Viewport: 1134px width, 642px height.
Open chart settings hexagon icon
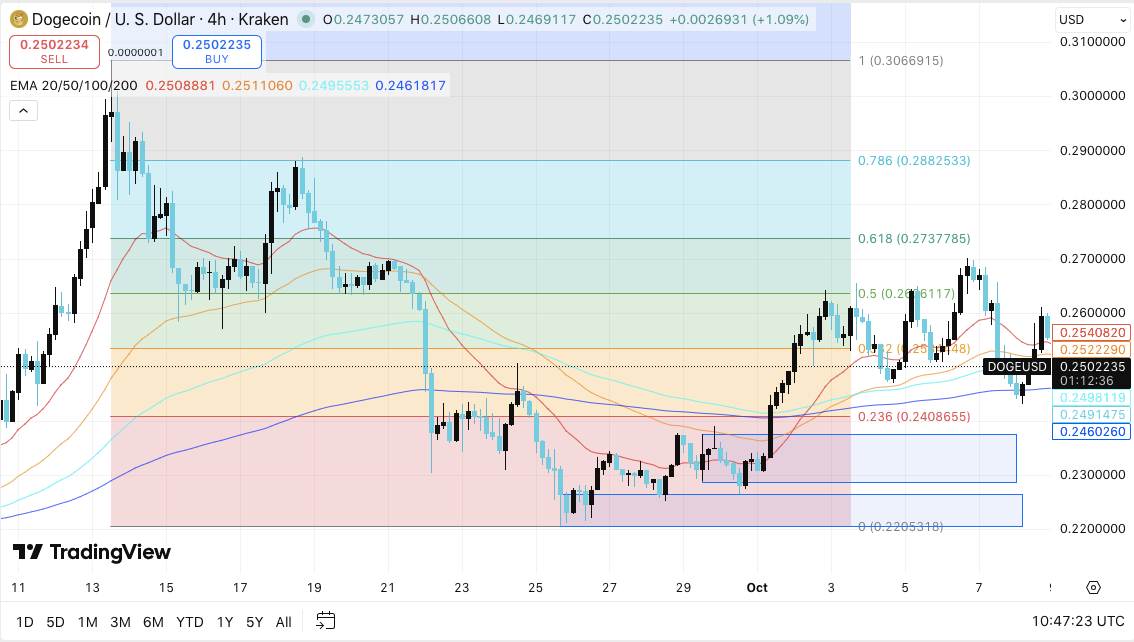point(1093,587)
